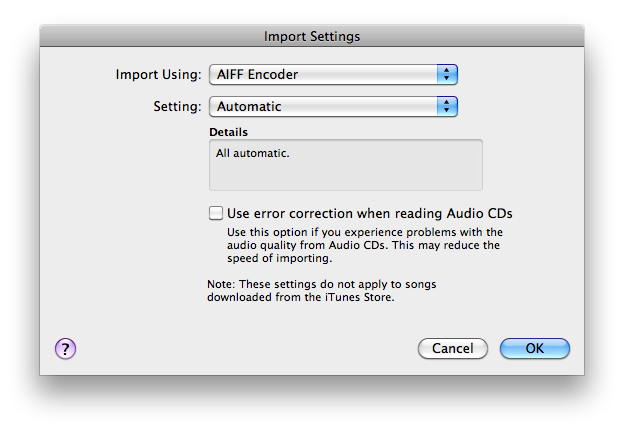Click inside the Details text box
Screen dimensions: 624x430
click(345, 172)
